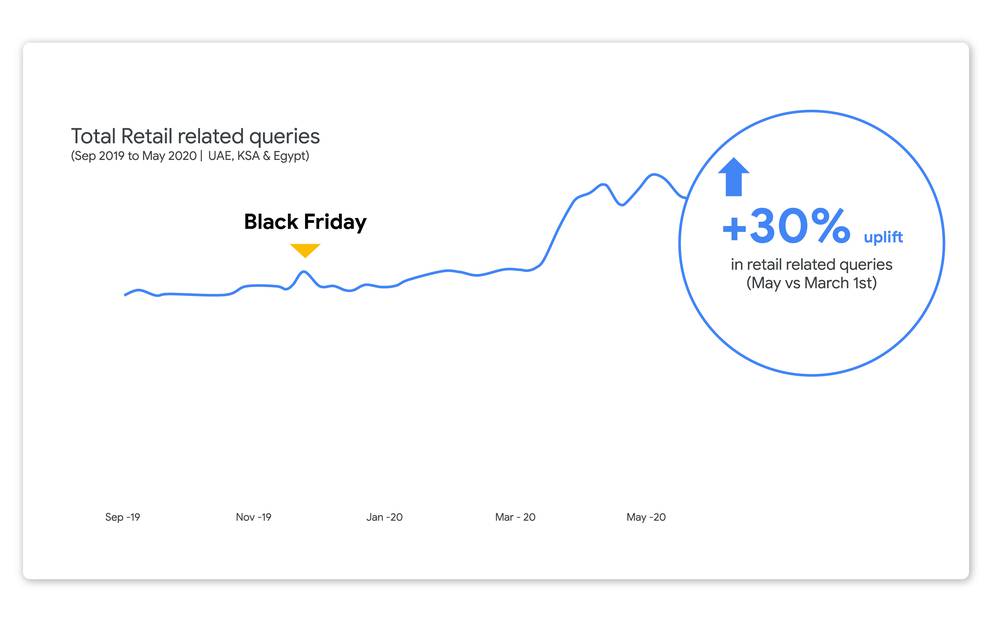Click the line's steep rise after March
The height and width of the screenshot is (622, 1000).
point(559,230)
